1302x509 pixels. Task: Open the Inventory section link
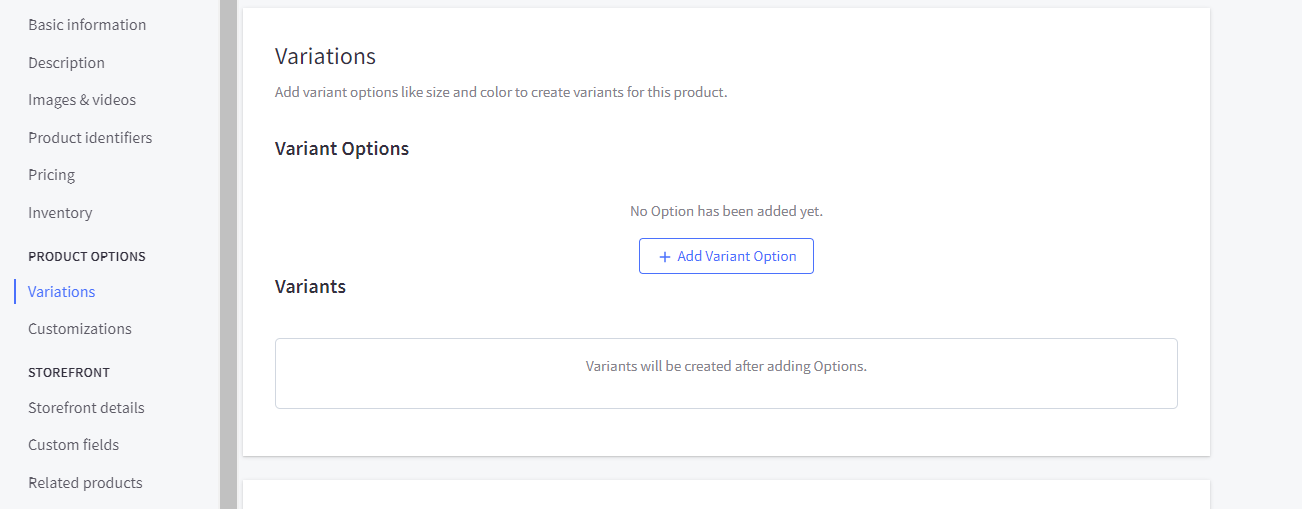pos(60,213)
